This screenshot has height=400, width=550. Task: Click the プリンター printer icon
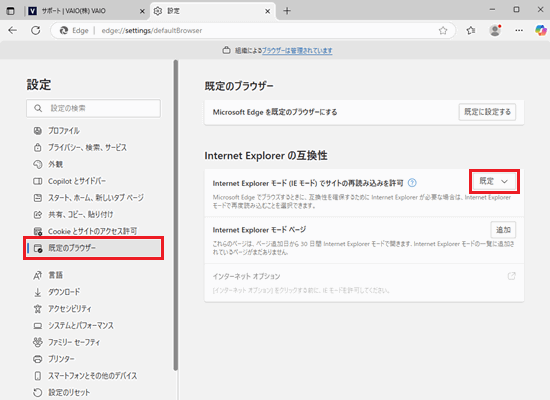(38, 359)
